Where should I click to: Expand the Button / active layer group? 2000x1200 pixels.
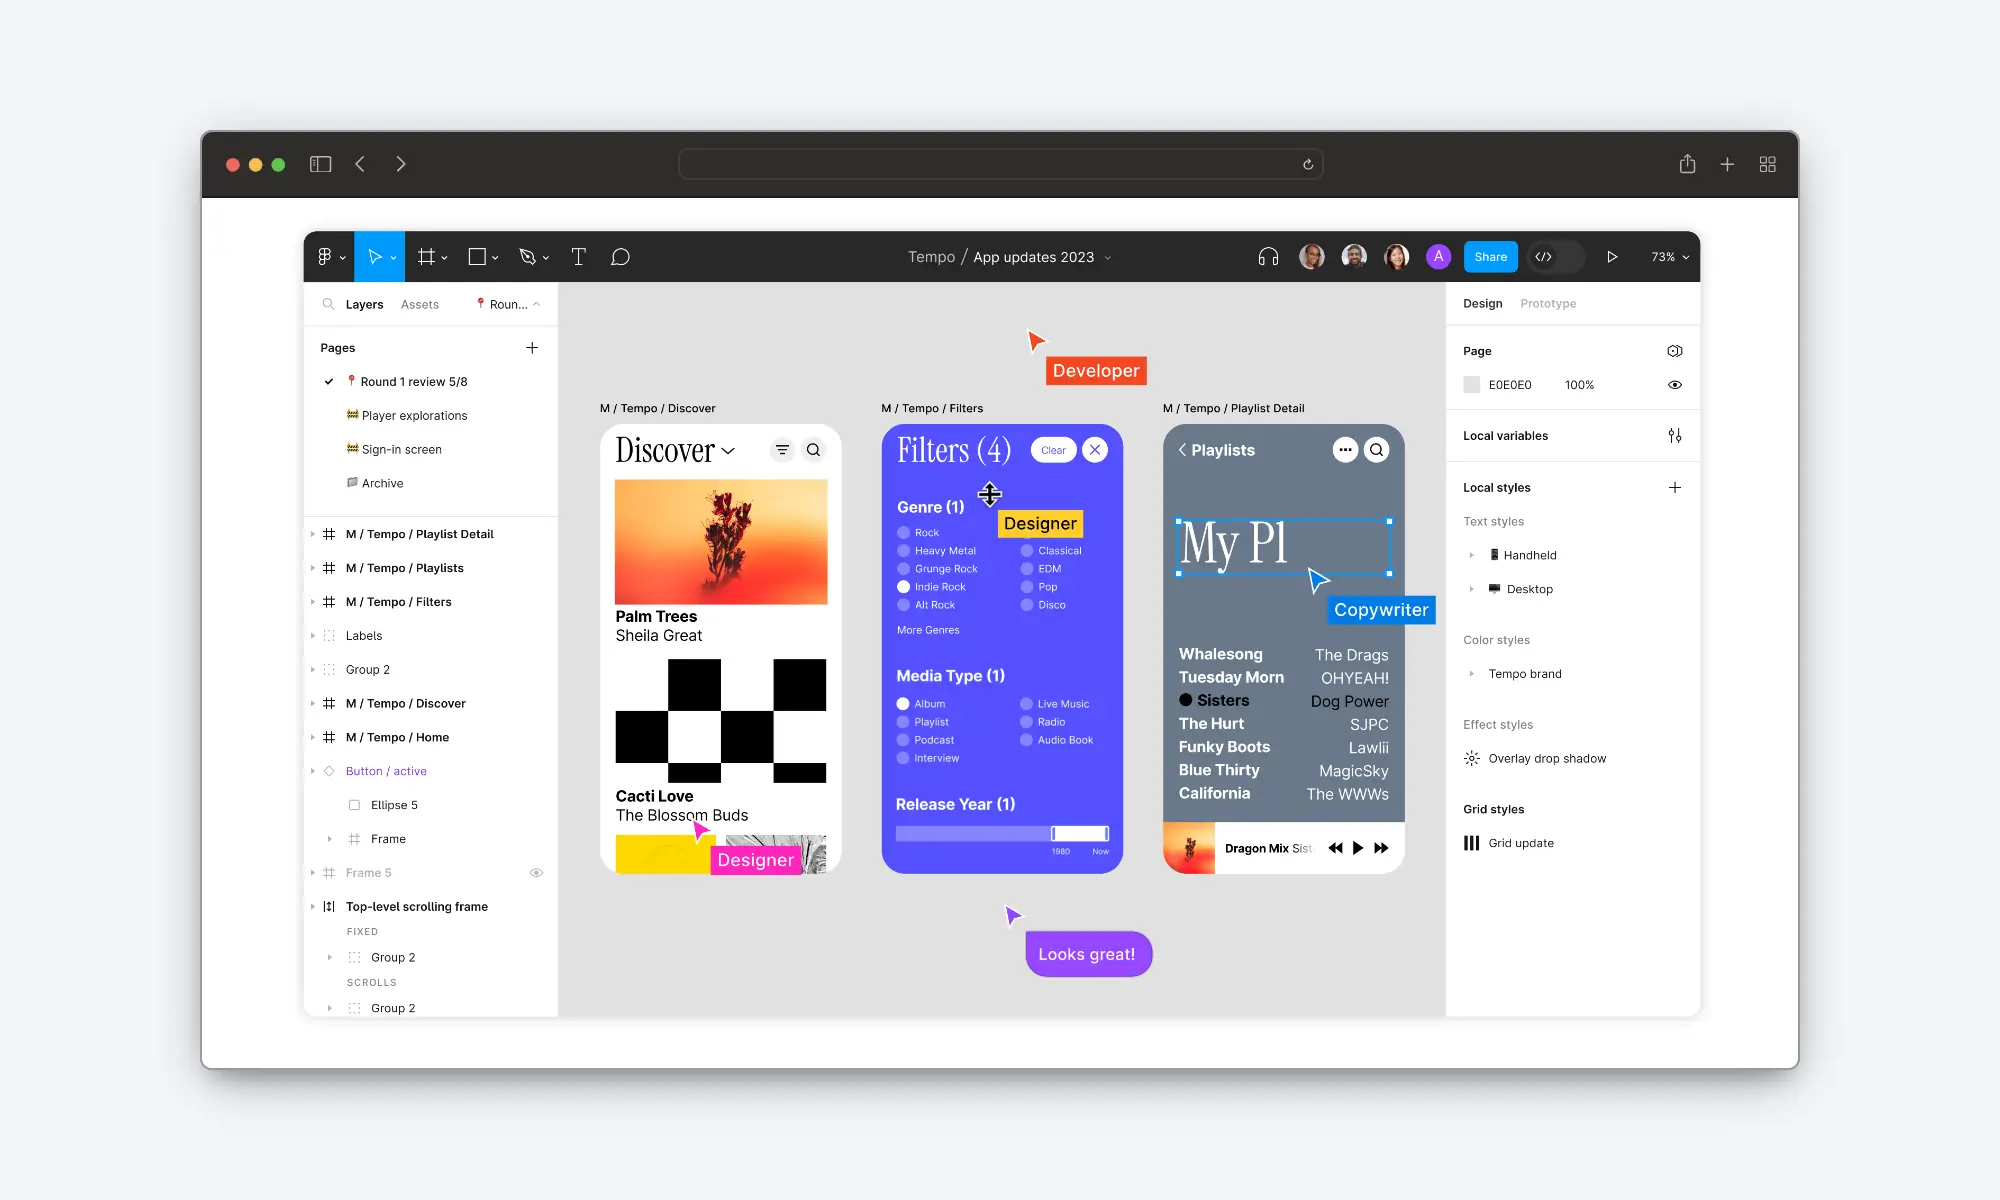coord(313,770)
